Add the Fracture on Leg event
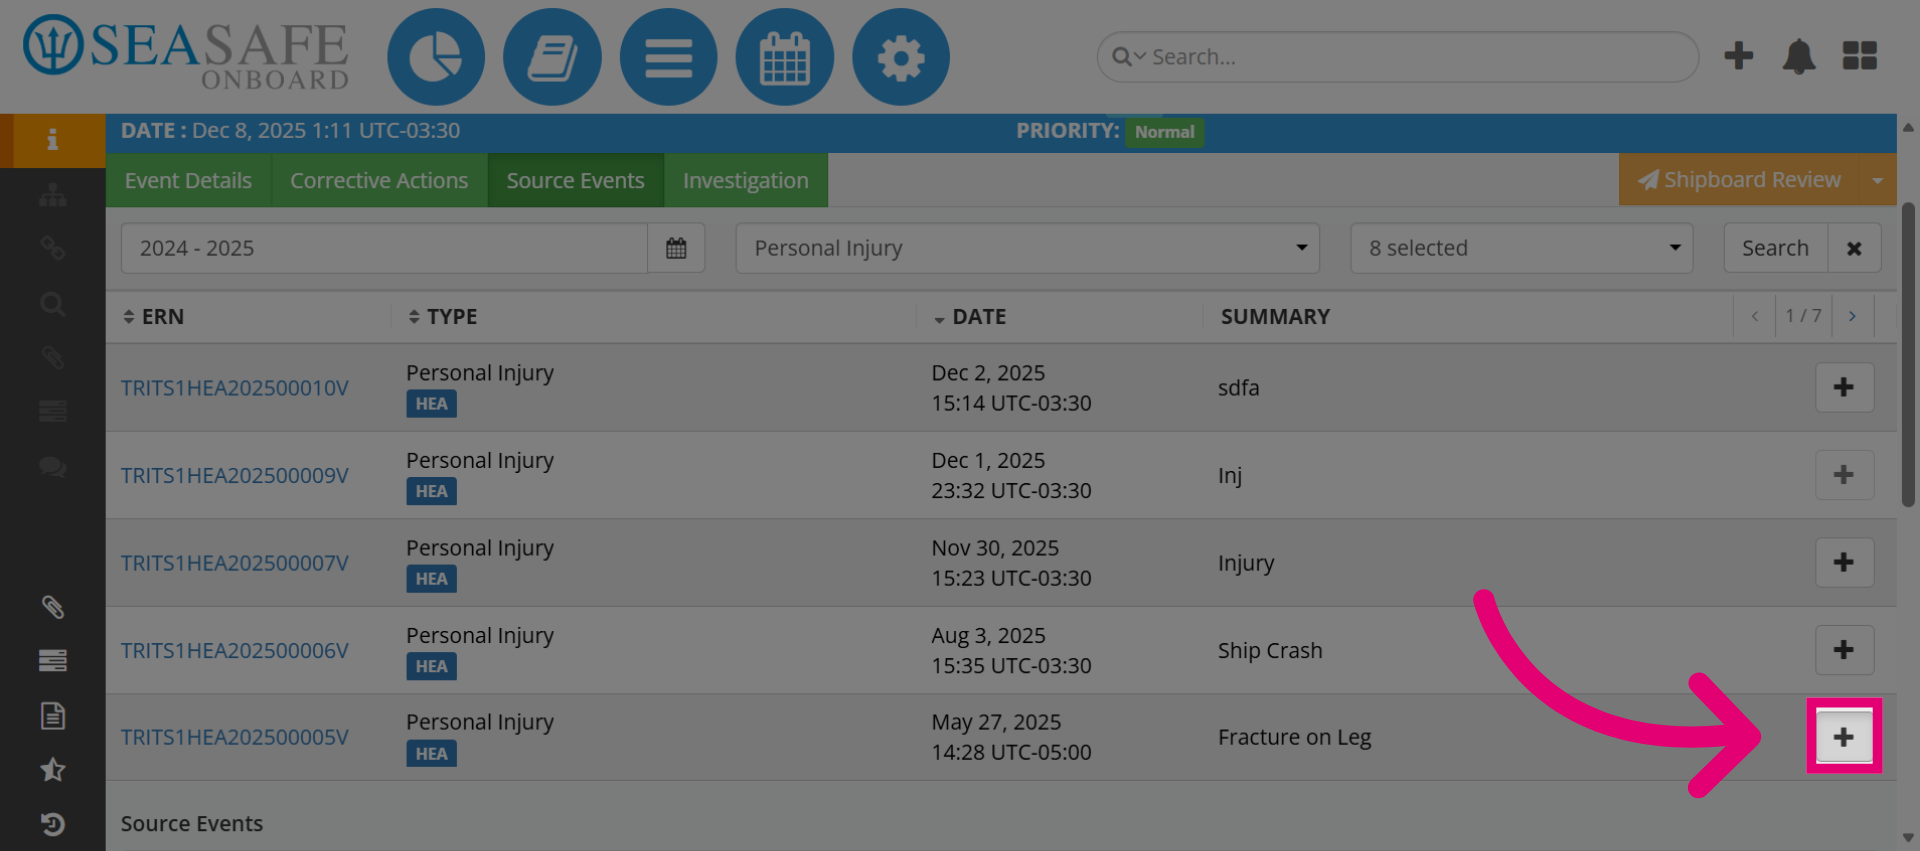The image size is (1920, 851). point(1844,737)
